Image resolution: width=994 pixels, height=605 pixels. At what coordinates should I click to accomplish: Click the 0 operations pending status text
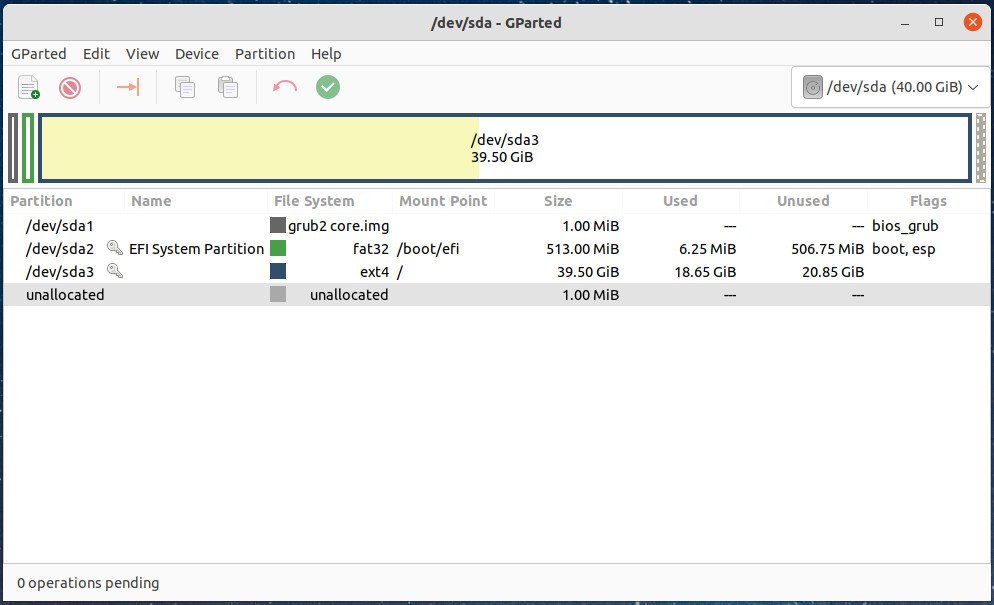pyautogui.click(x=88, y=582)
